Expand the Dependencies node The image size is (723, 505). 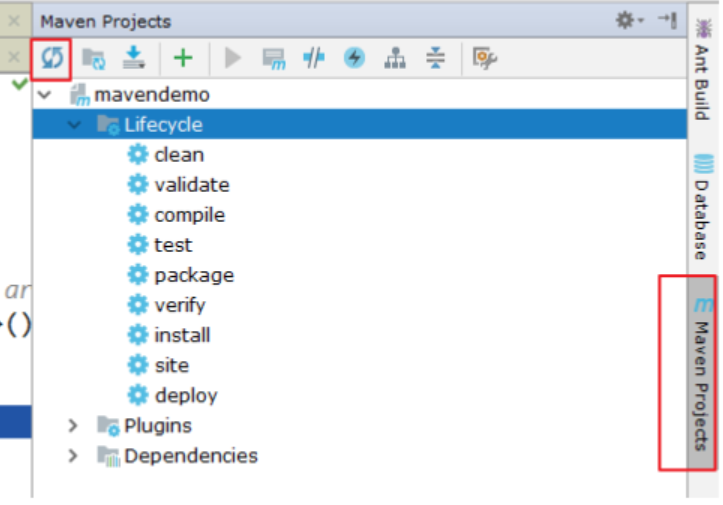pos(73,456)
